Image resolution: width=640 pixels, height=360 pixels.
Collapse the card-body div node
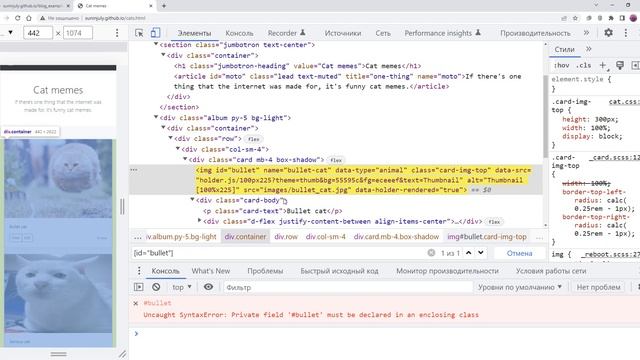pyautogui.click(x=192, y=200)
